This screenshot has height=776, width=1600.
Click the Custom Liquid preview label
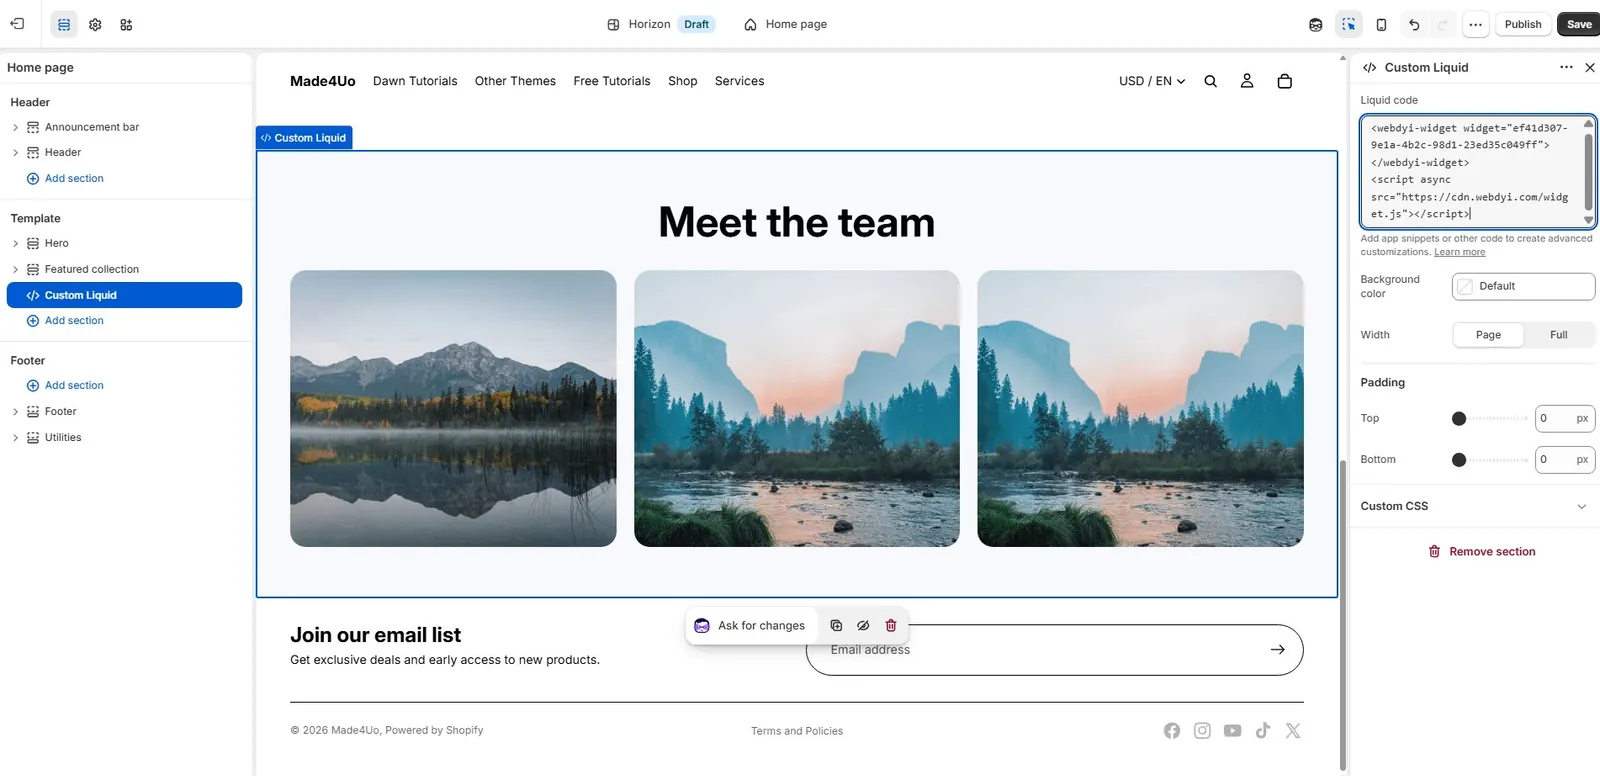[304, 138]
